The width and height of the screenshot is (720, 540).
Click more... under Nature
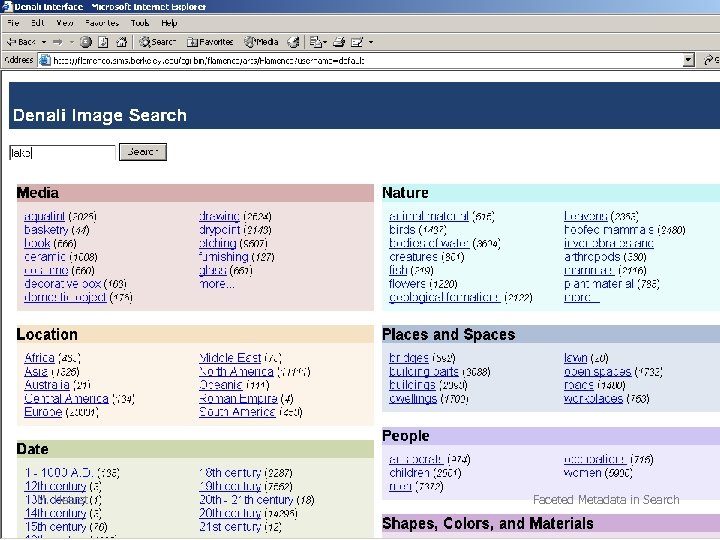(581, 297)
